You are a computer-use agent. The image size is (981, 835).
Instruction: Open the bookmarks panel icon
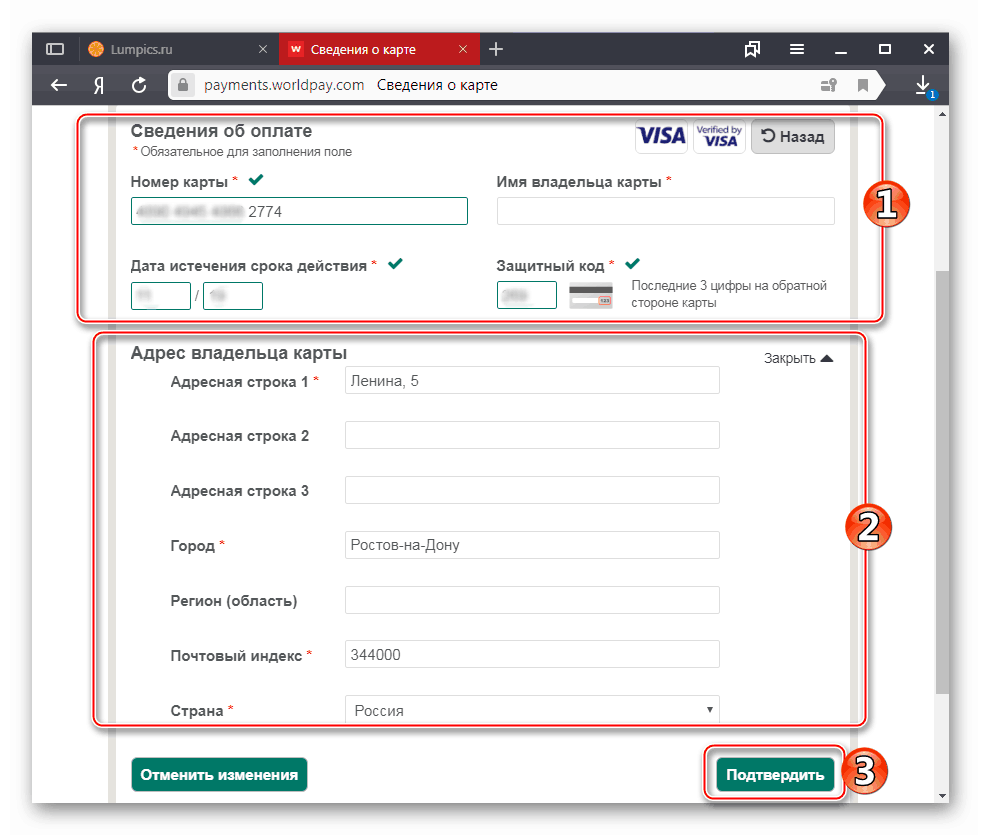pos(752,49)
